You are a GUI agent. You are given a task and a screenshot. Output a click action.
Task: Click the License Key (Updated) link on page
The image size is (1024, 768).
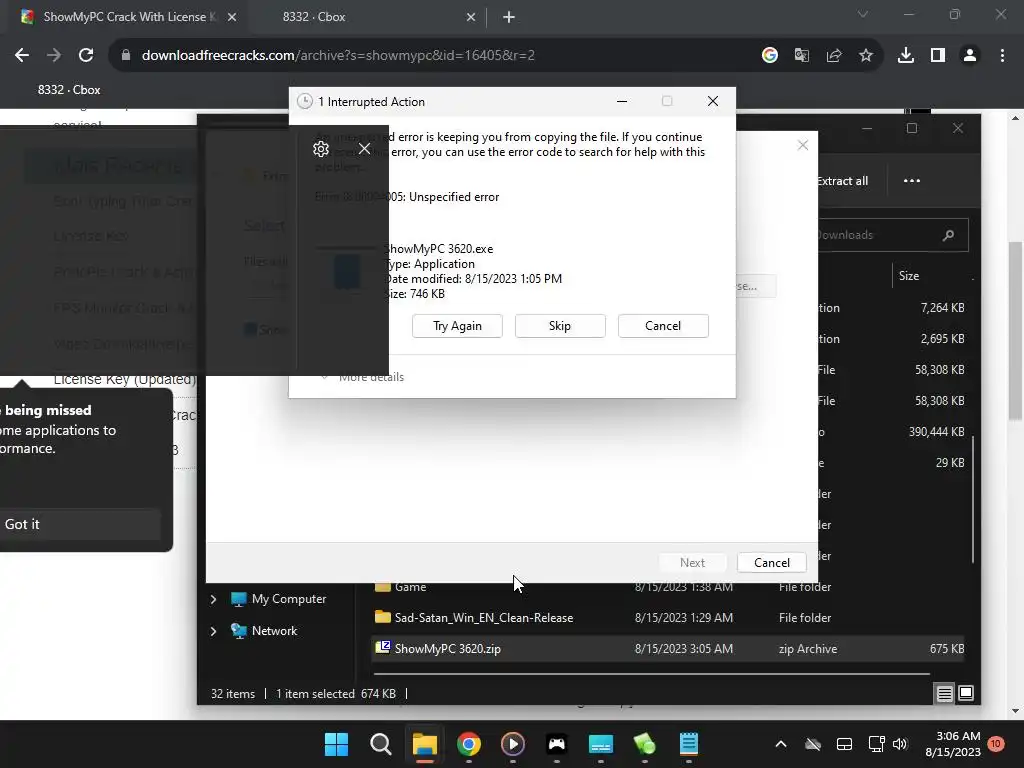click(x=125, y=379)
